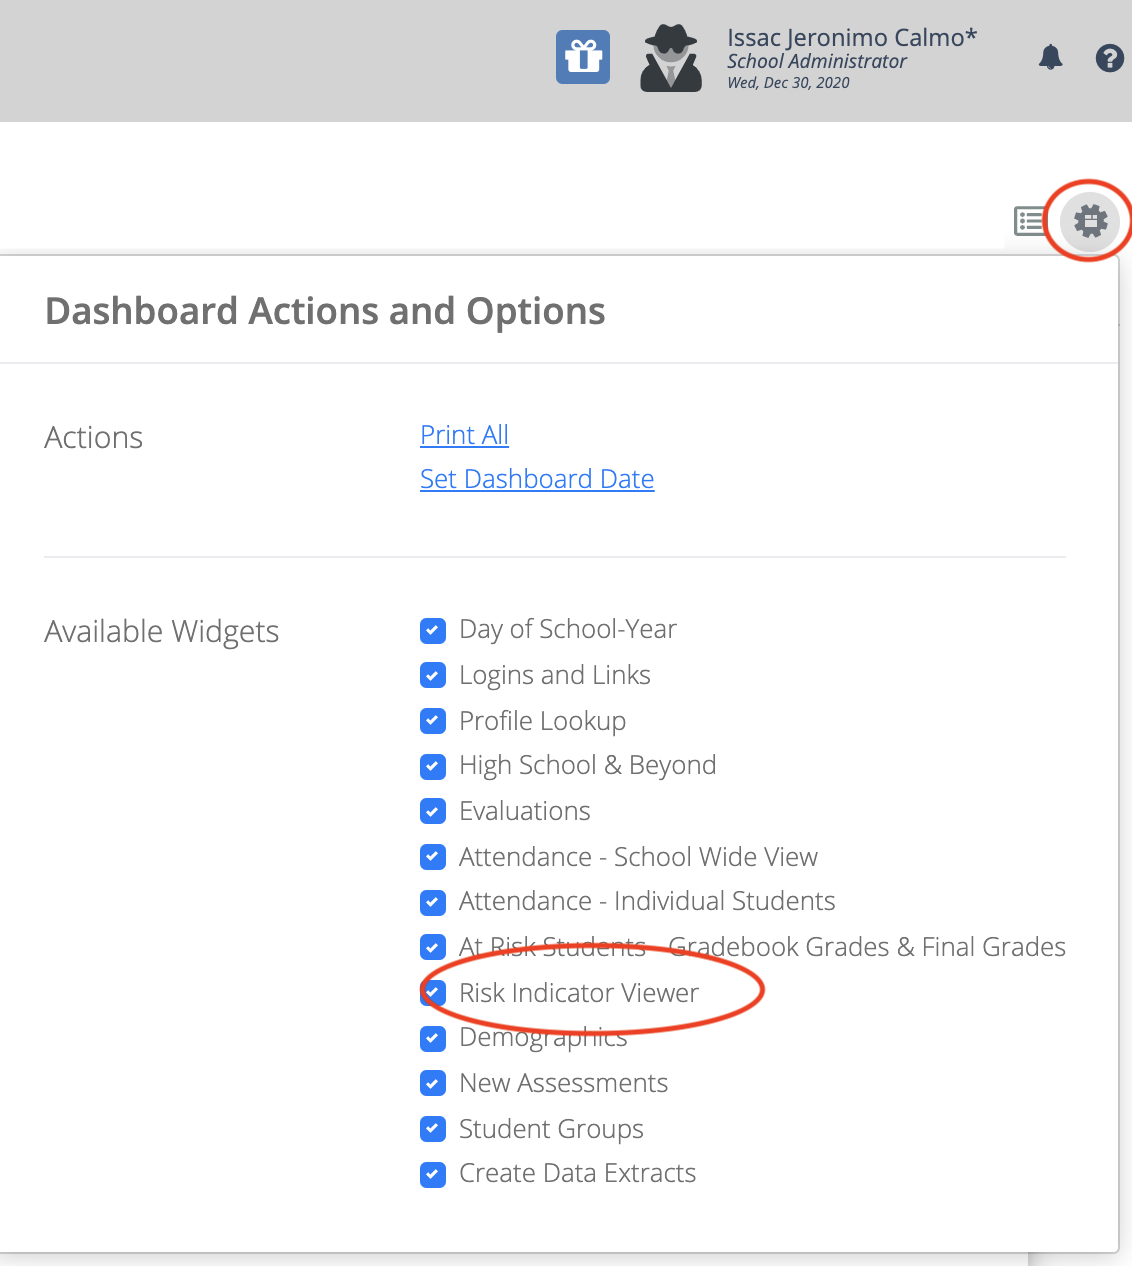Click the list view icon beside gear
The height and width of the screenshot is (1266, 1132).
point(1030,220)
